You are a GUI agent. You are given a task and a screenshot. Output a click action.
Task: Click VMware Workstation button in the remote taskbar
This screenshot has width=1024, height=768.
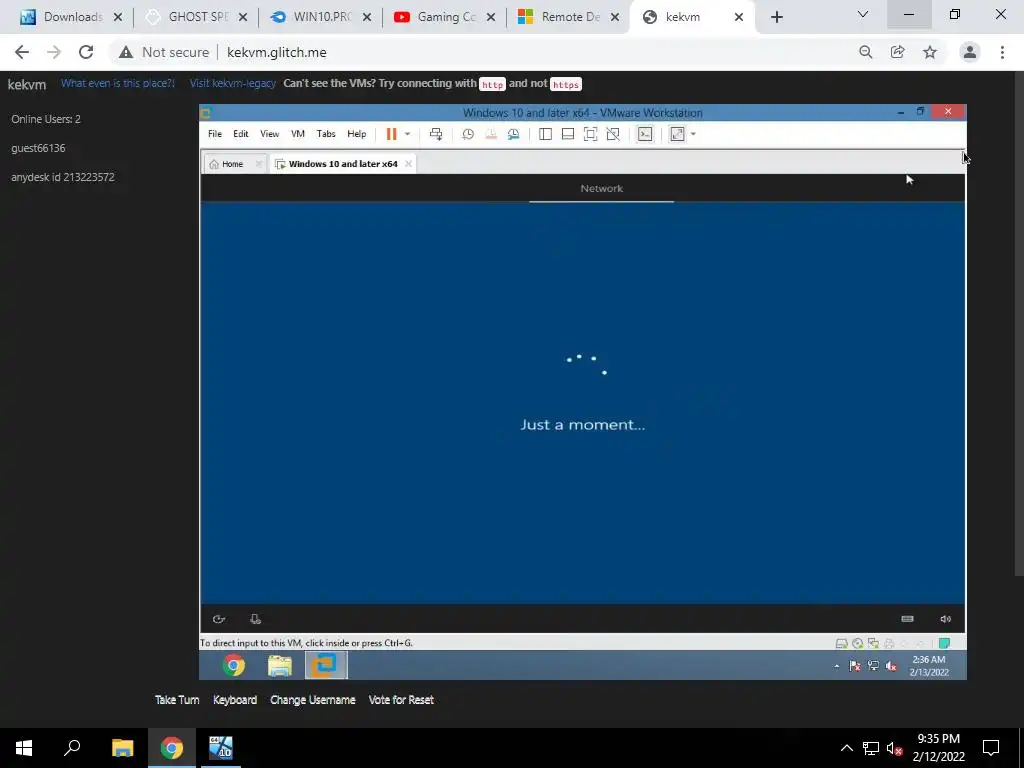326,665
